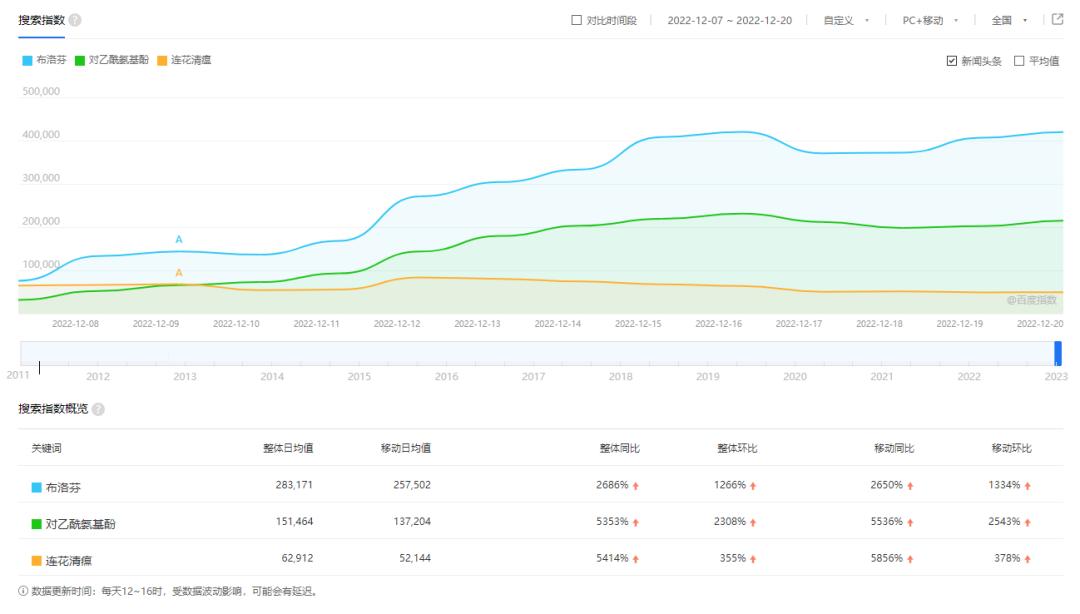The image size is (1080, 614).
Task: Open date range picker 2022-12-07 ~ 2022-12-20
Action: click(x=729, y=21)
